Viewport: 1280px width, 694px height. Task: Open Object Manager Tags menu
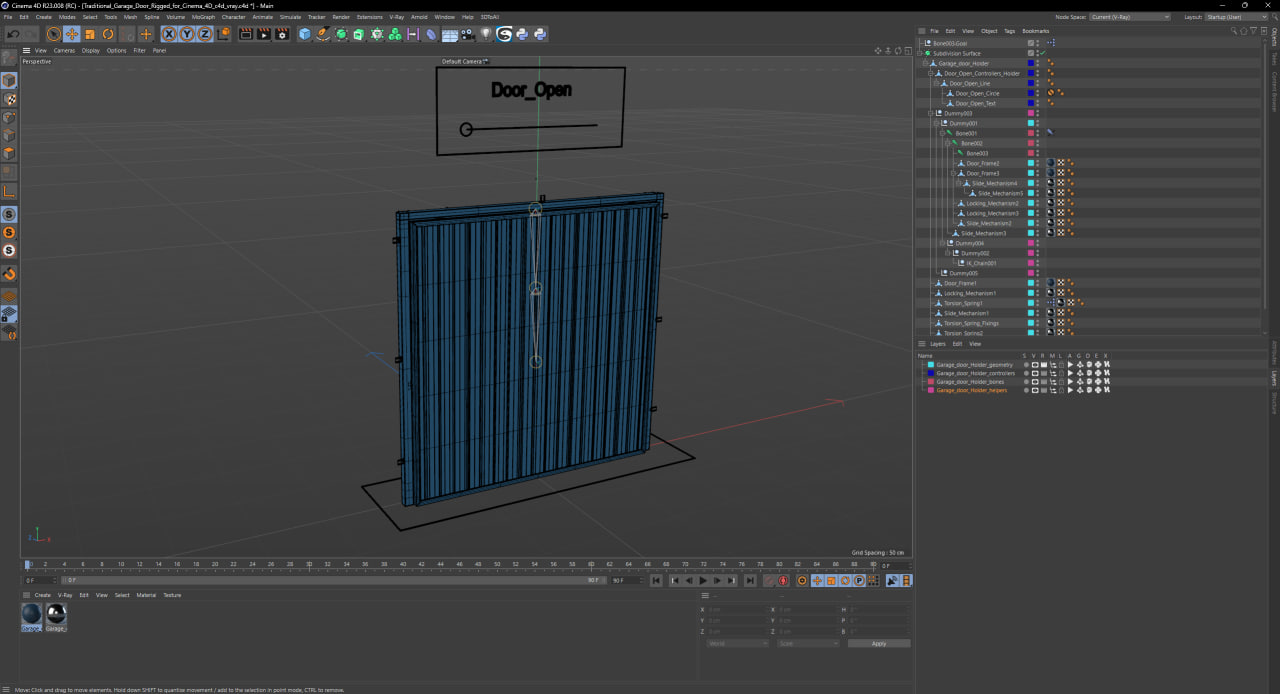[x=1010, y=31]
